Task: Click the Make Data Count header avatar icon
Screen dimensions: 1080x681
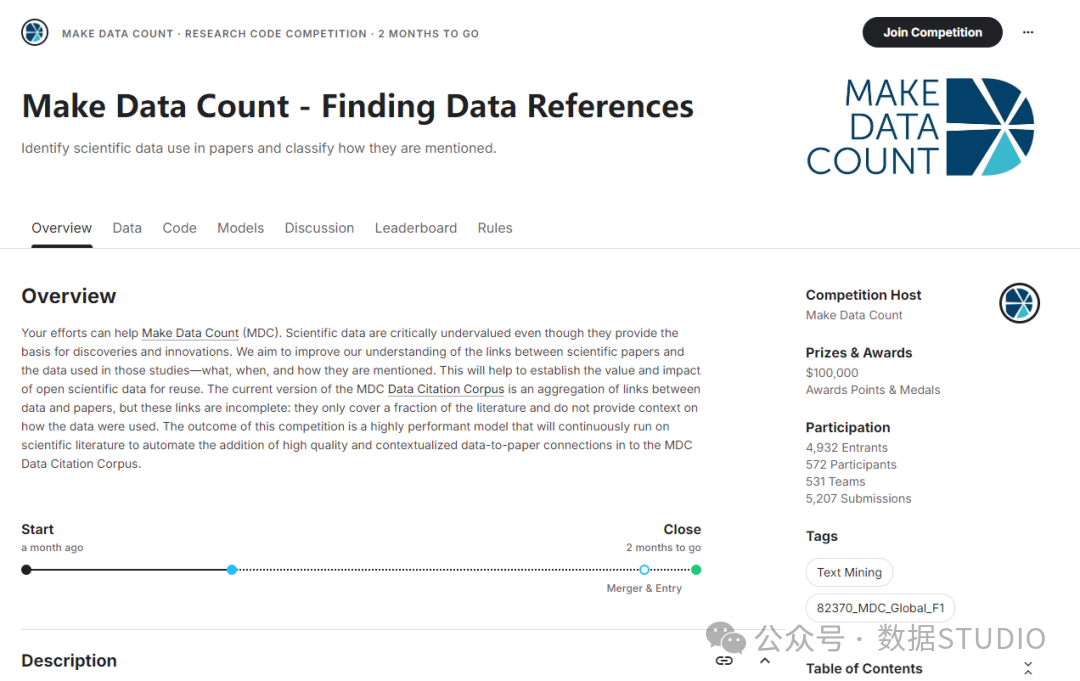Action: coord(34,32)
